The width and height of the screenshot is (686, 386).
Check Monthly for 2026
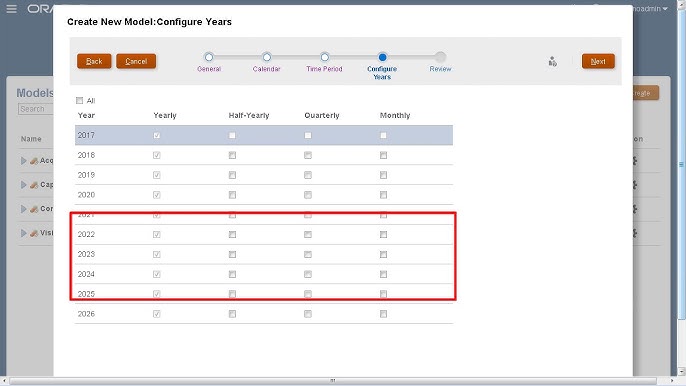point(383,314)
